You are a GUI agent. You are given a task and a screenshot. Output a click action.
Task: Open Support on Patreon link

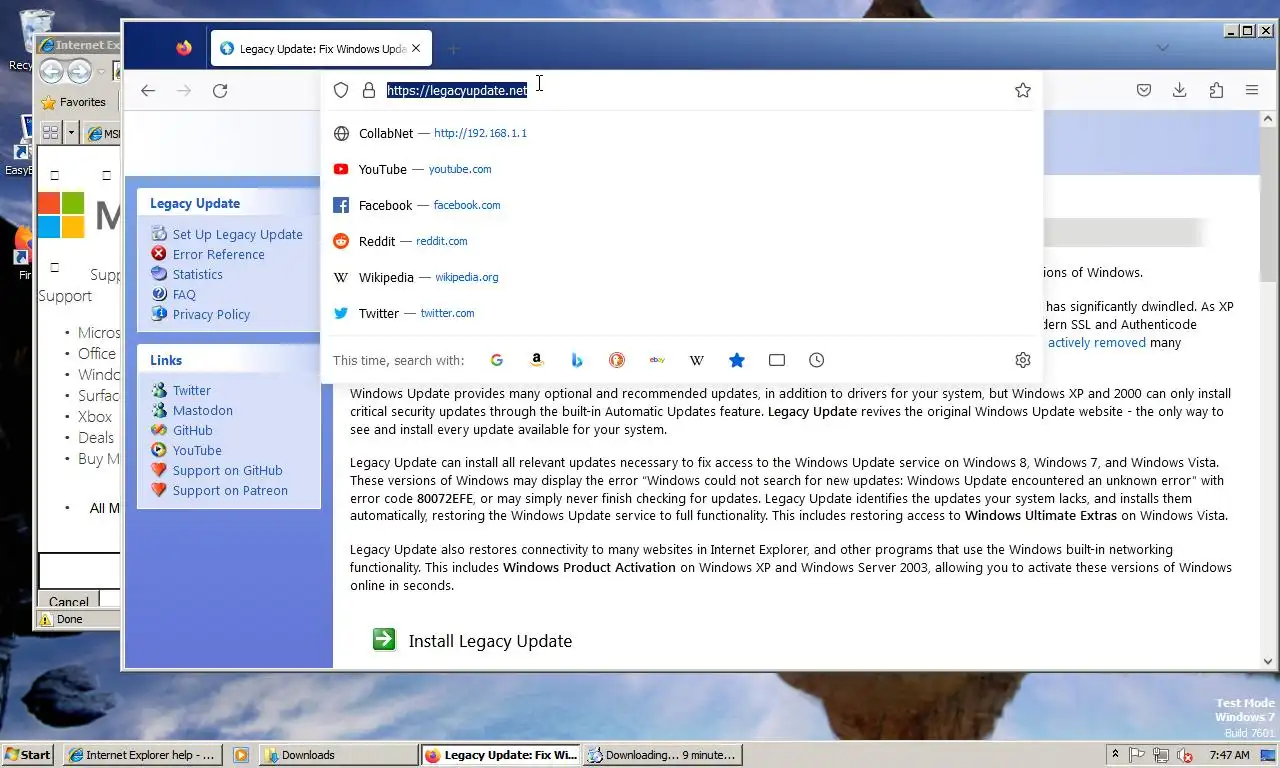click(230, 490)
